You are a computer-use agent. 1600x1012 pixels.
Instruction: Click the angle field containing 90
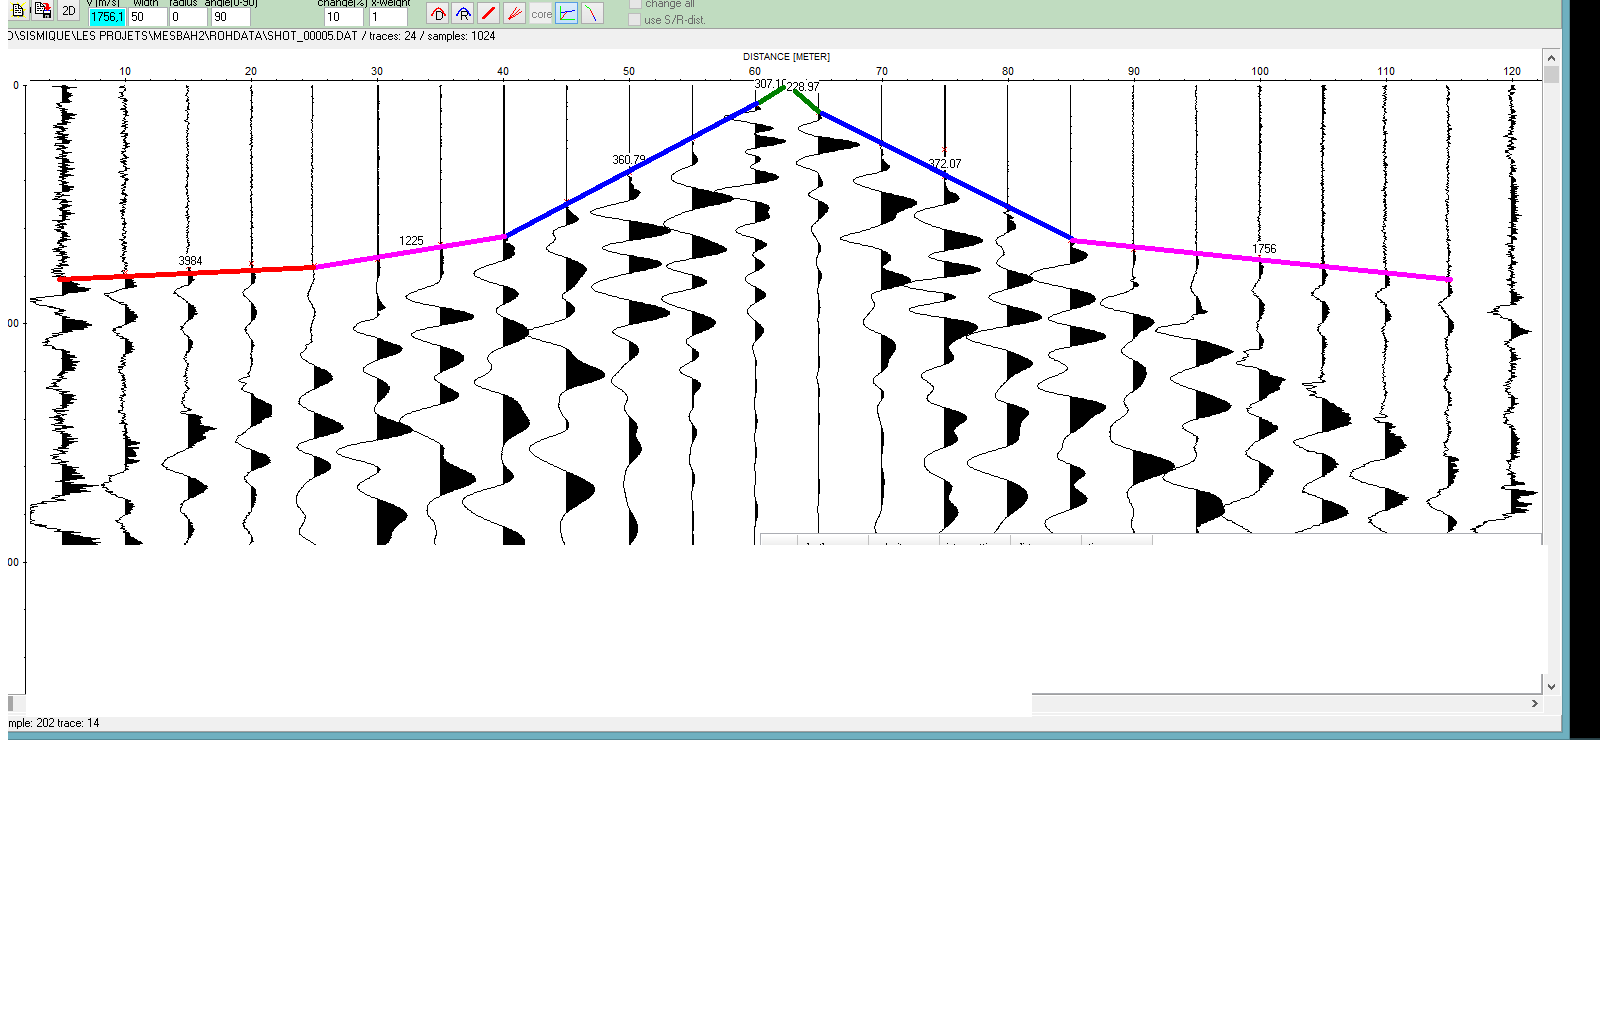tap(230, 17)
